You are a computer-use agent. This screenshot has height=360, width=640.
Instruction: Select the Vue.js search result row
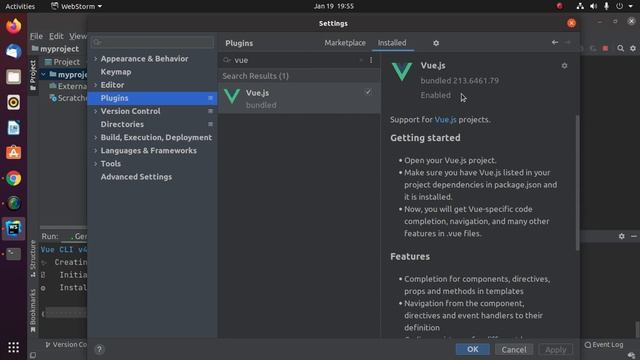pyautogui.click(x=299, y=98)
